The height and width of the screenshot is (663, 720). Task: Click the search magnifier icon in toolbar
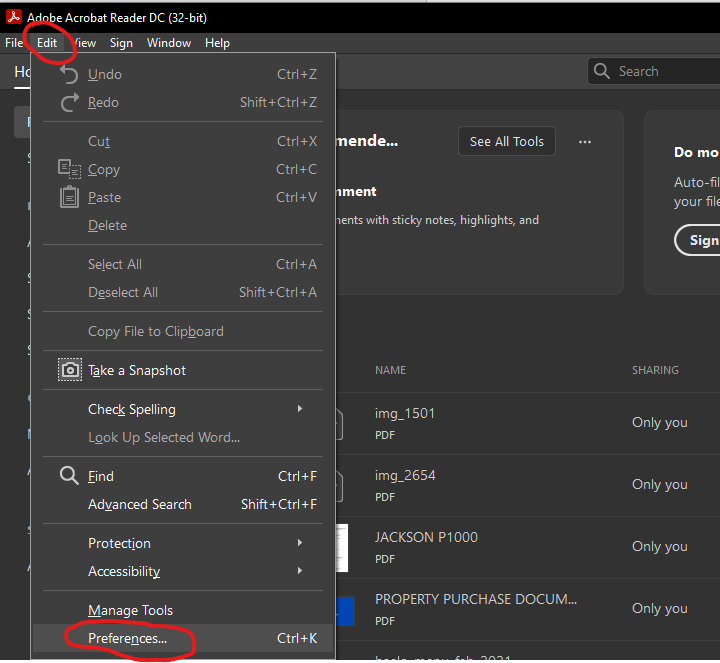coord(602,71)
